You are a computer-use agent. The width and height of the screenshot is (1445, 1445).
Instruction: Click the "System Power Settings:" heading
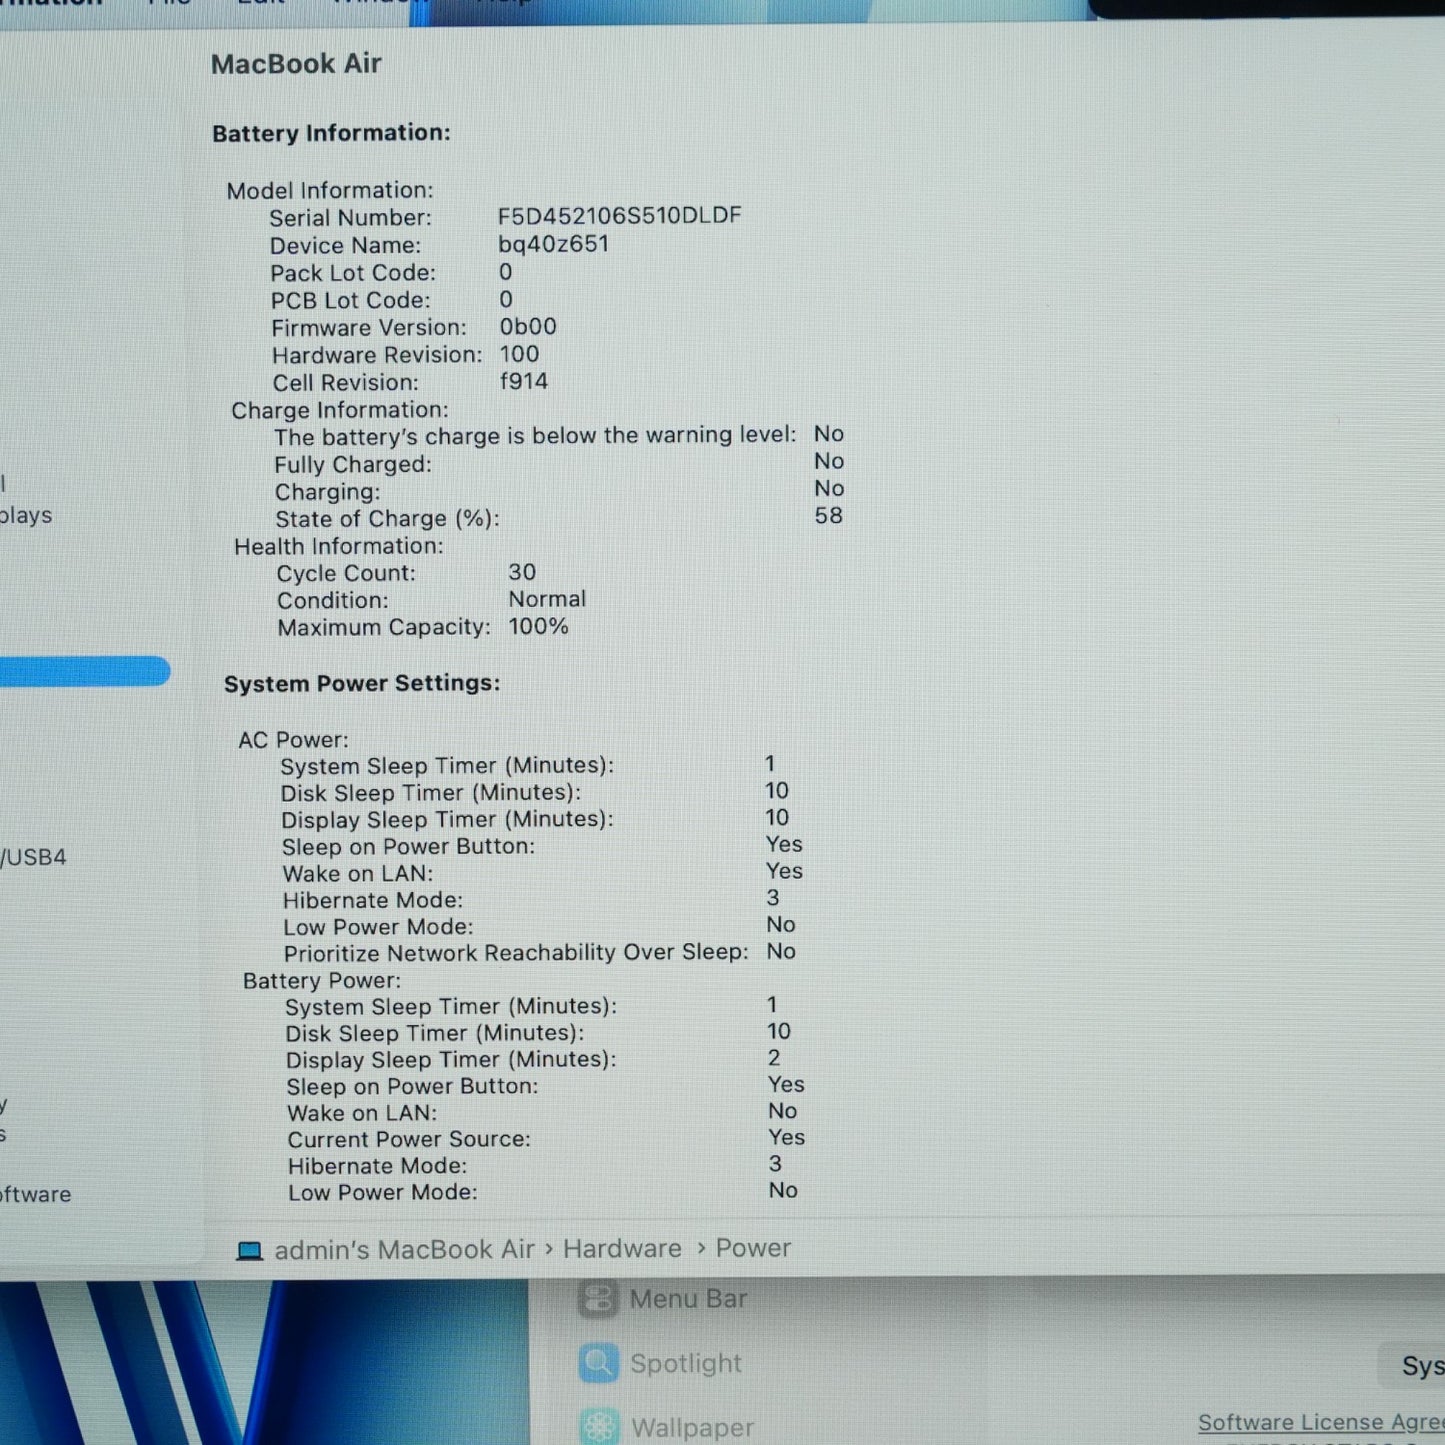pos(362,683)
